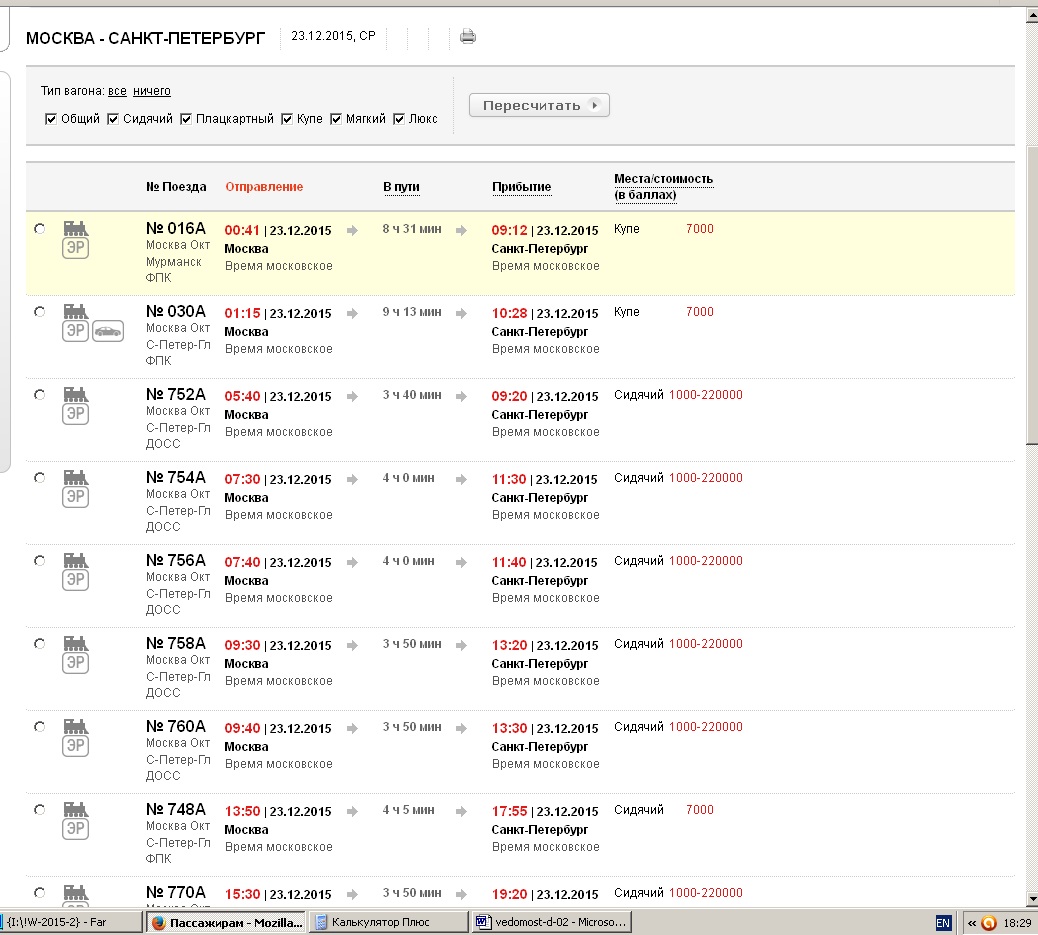1038x935 pixels.
Task: Switch to Калькулятор Плюс taskbar window
Action: pos(388,922)
